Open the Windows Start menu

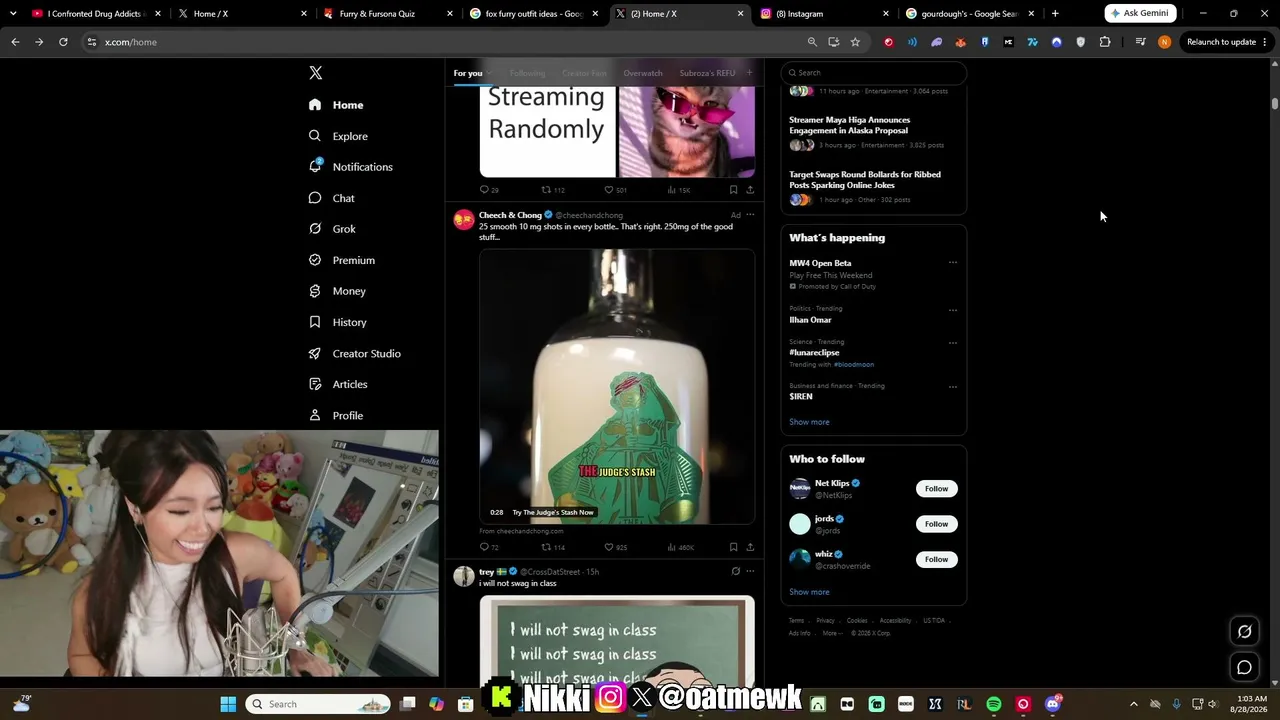[228, 704]
